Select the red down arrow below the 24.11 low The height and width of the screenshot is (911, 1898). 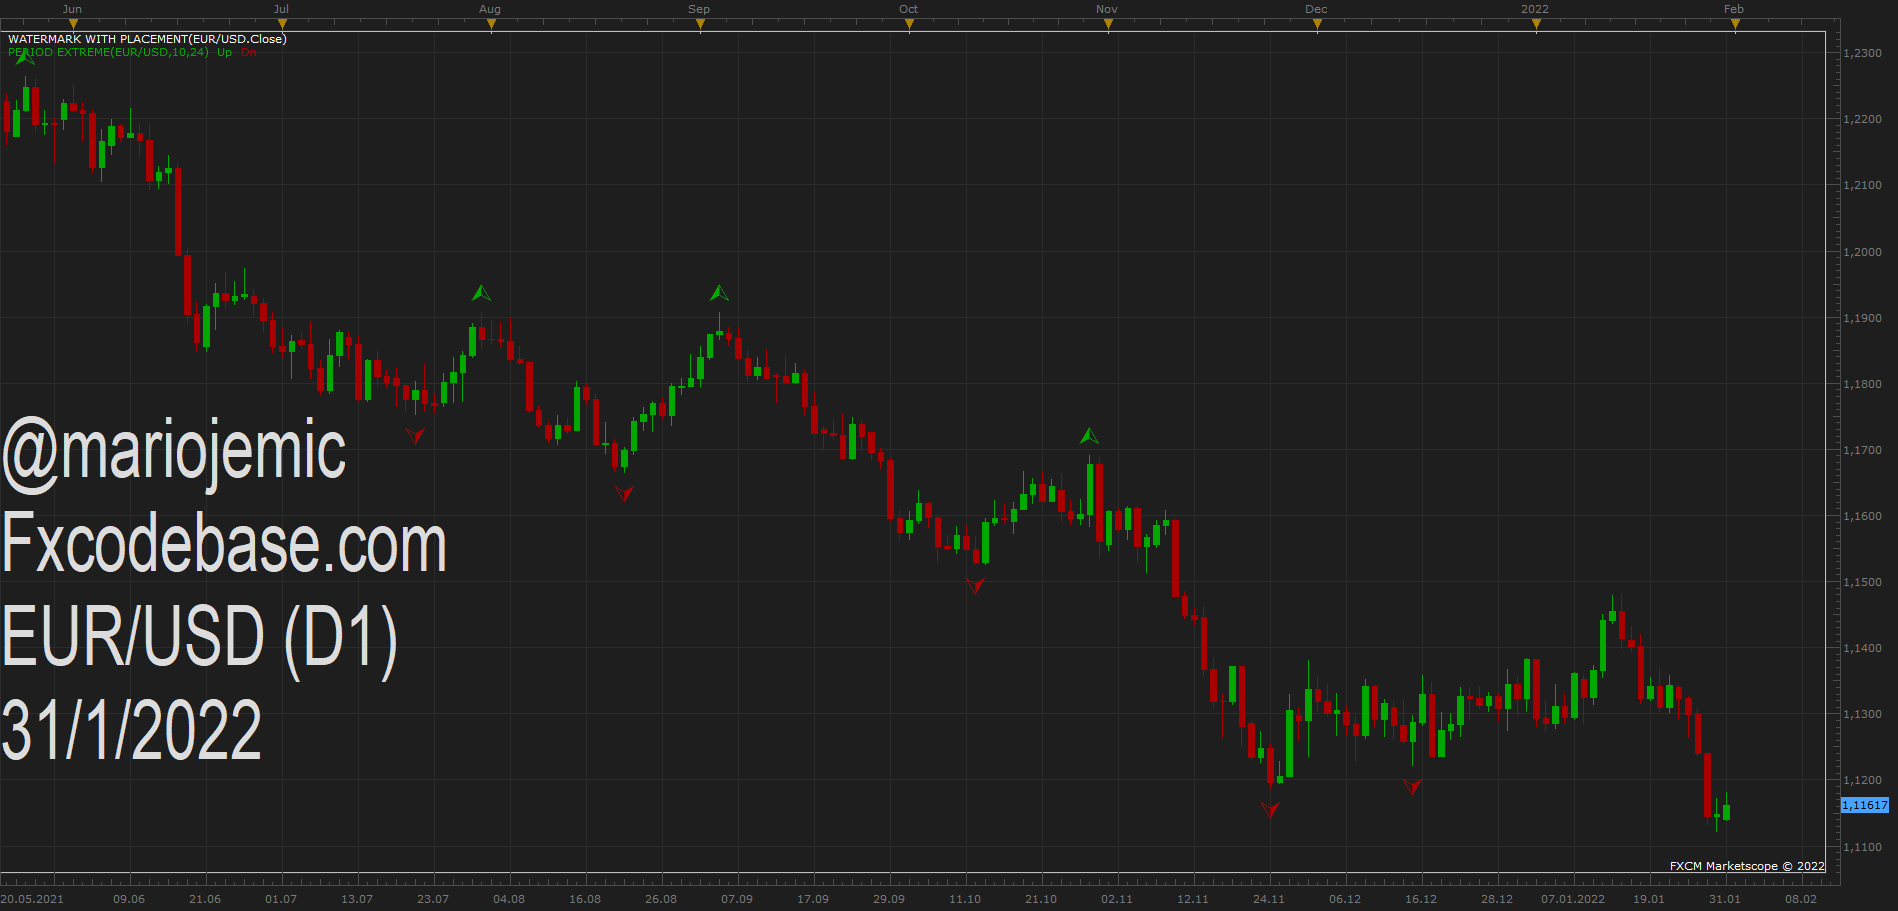pos(1270,810)
